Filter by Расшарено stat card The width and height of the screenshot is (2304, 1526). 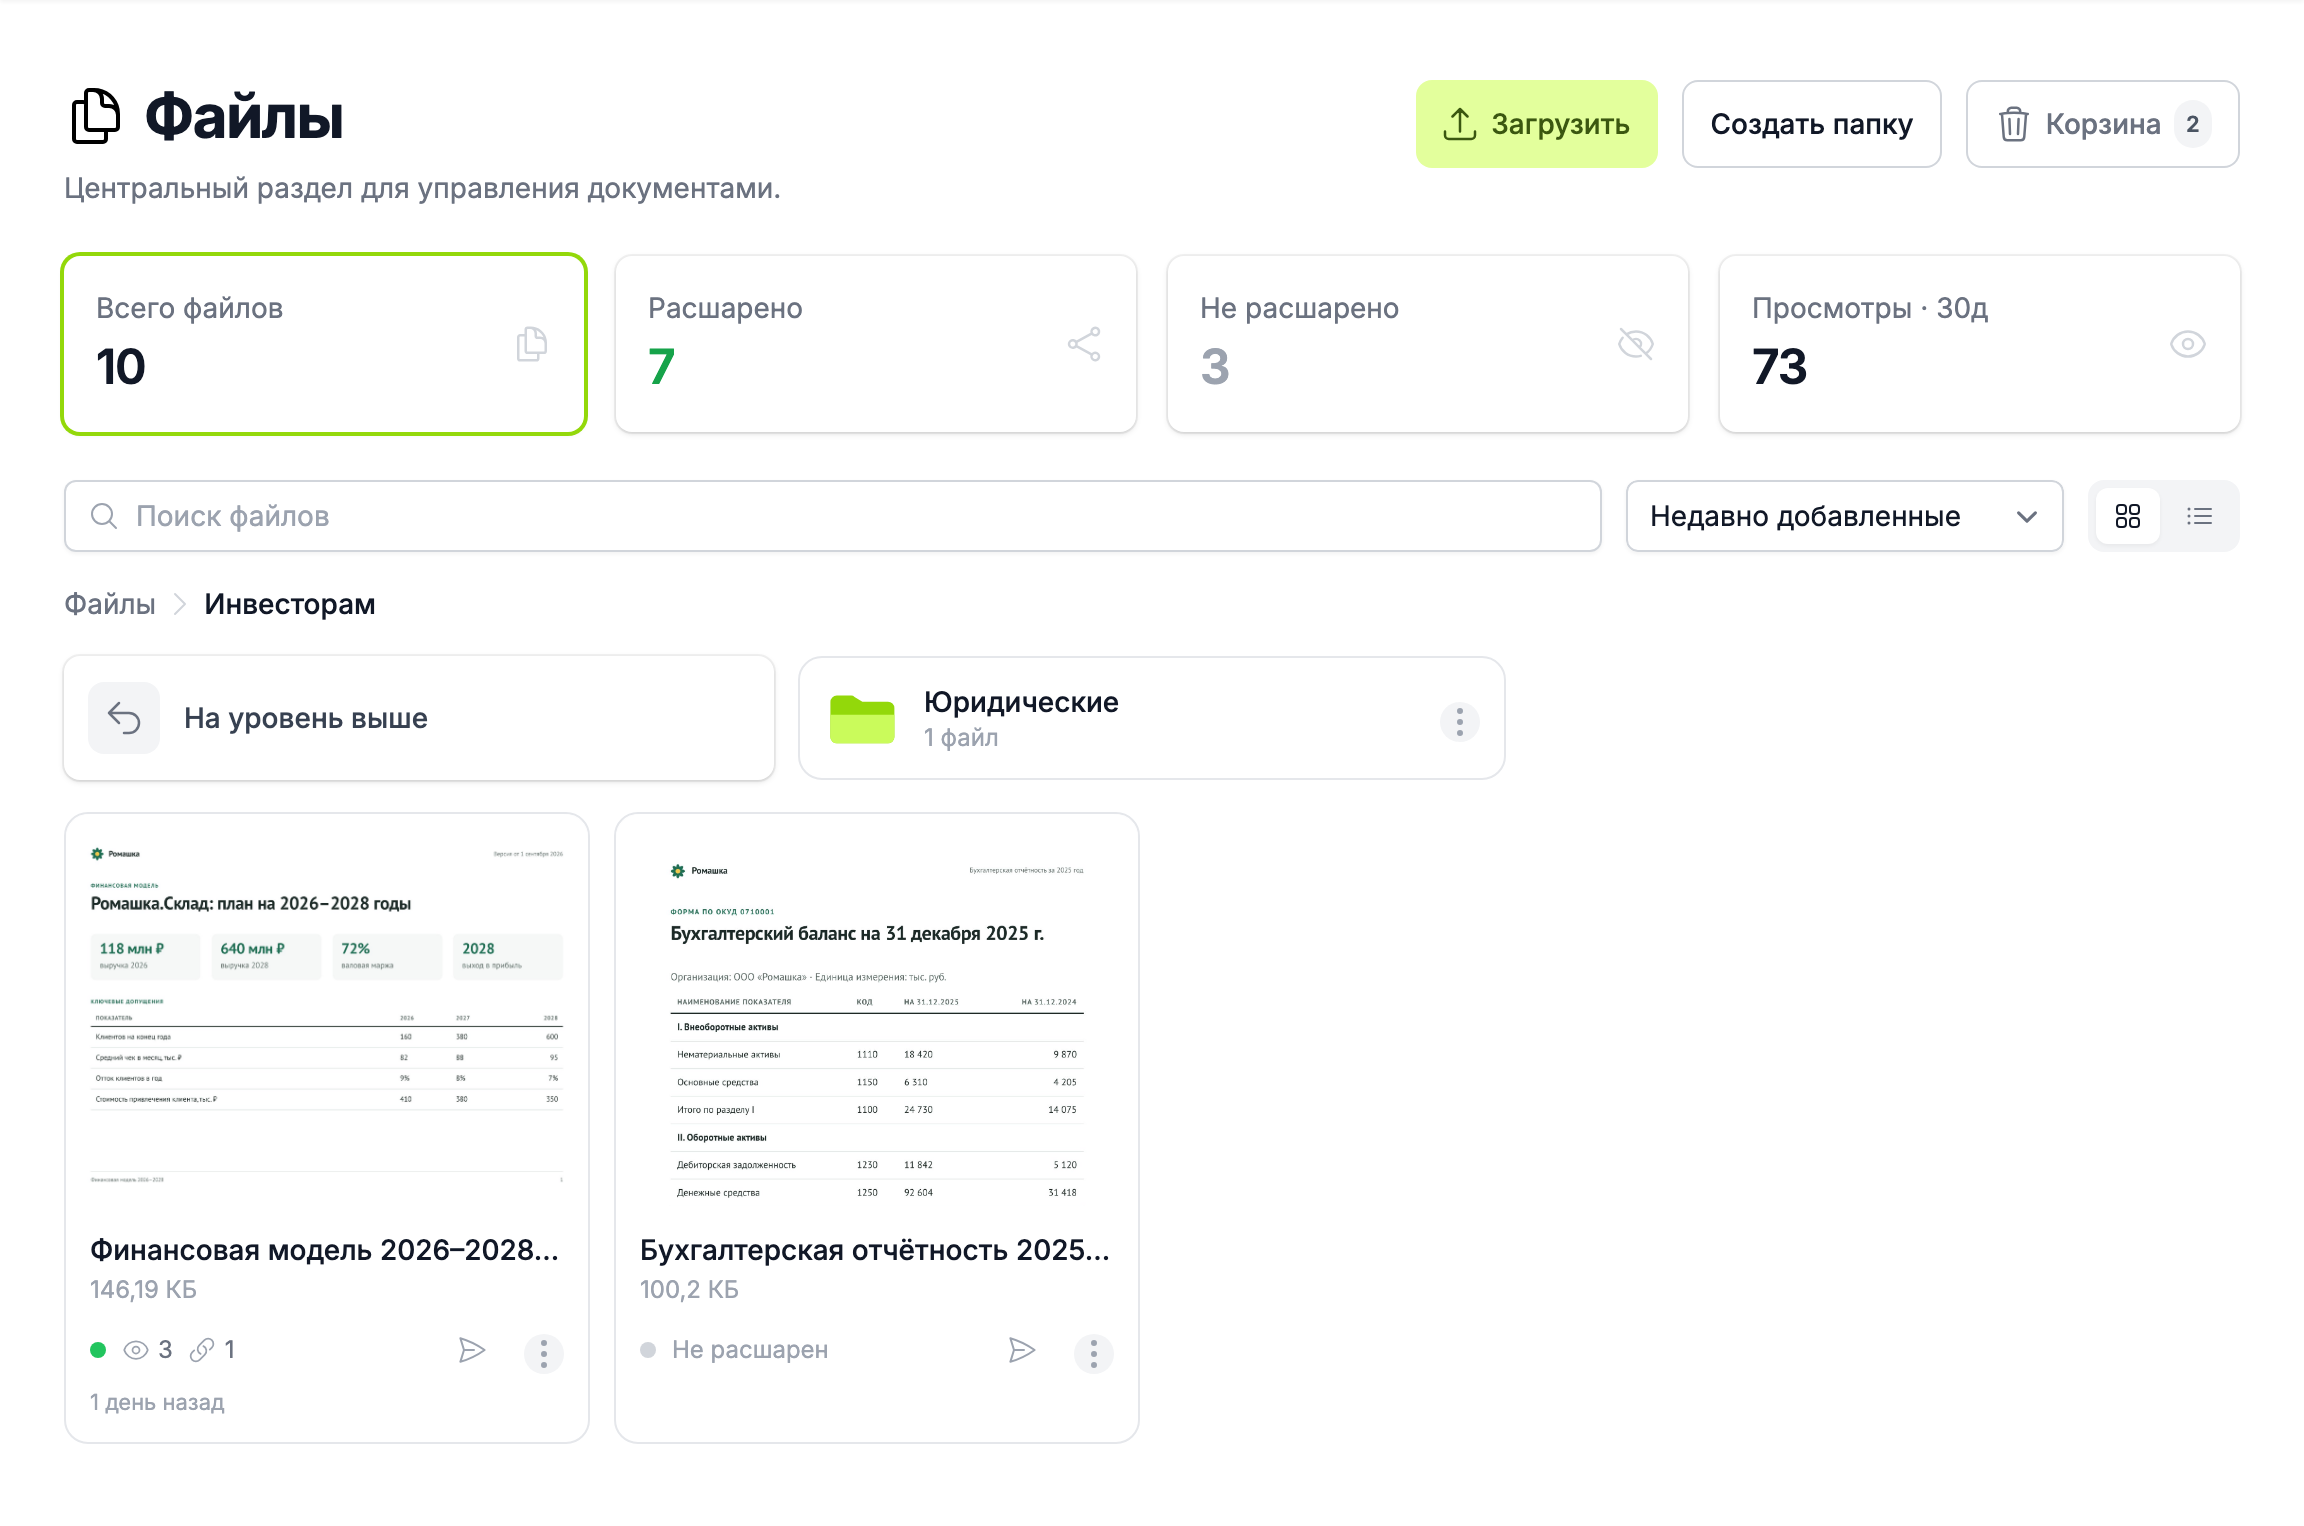coord(876,344)
